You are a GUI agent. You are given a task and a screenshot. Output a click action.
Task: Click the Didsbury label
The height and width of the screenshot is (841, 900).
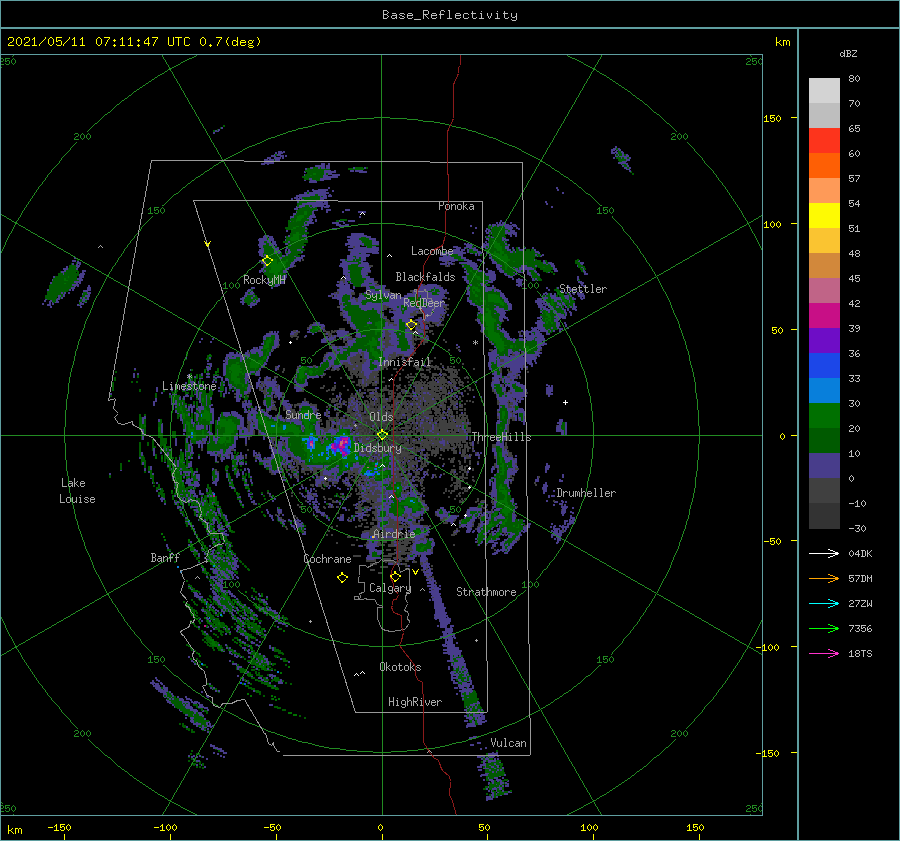378,448
